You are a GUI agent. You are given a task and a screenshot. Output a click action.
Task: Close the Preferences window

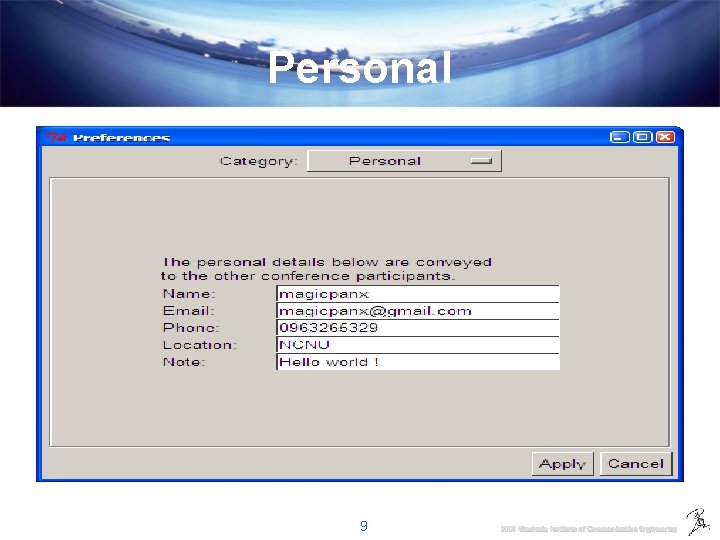[x=665, y=137]
